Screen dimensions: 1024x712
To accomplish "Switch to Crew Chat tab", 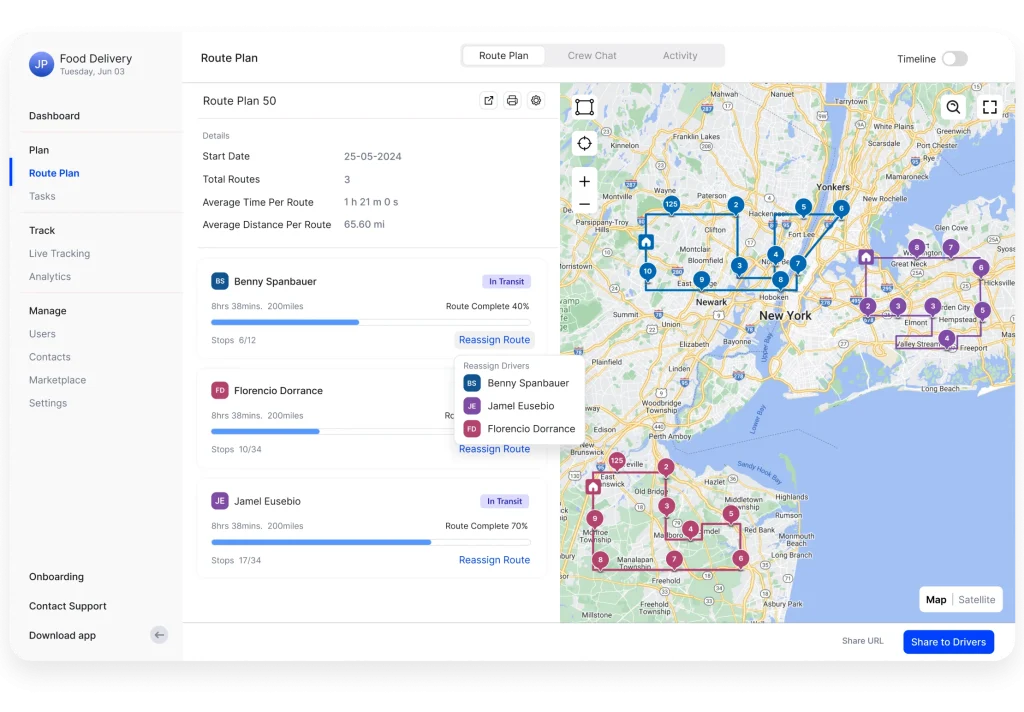I will coord(592,56).
